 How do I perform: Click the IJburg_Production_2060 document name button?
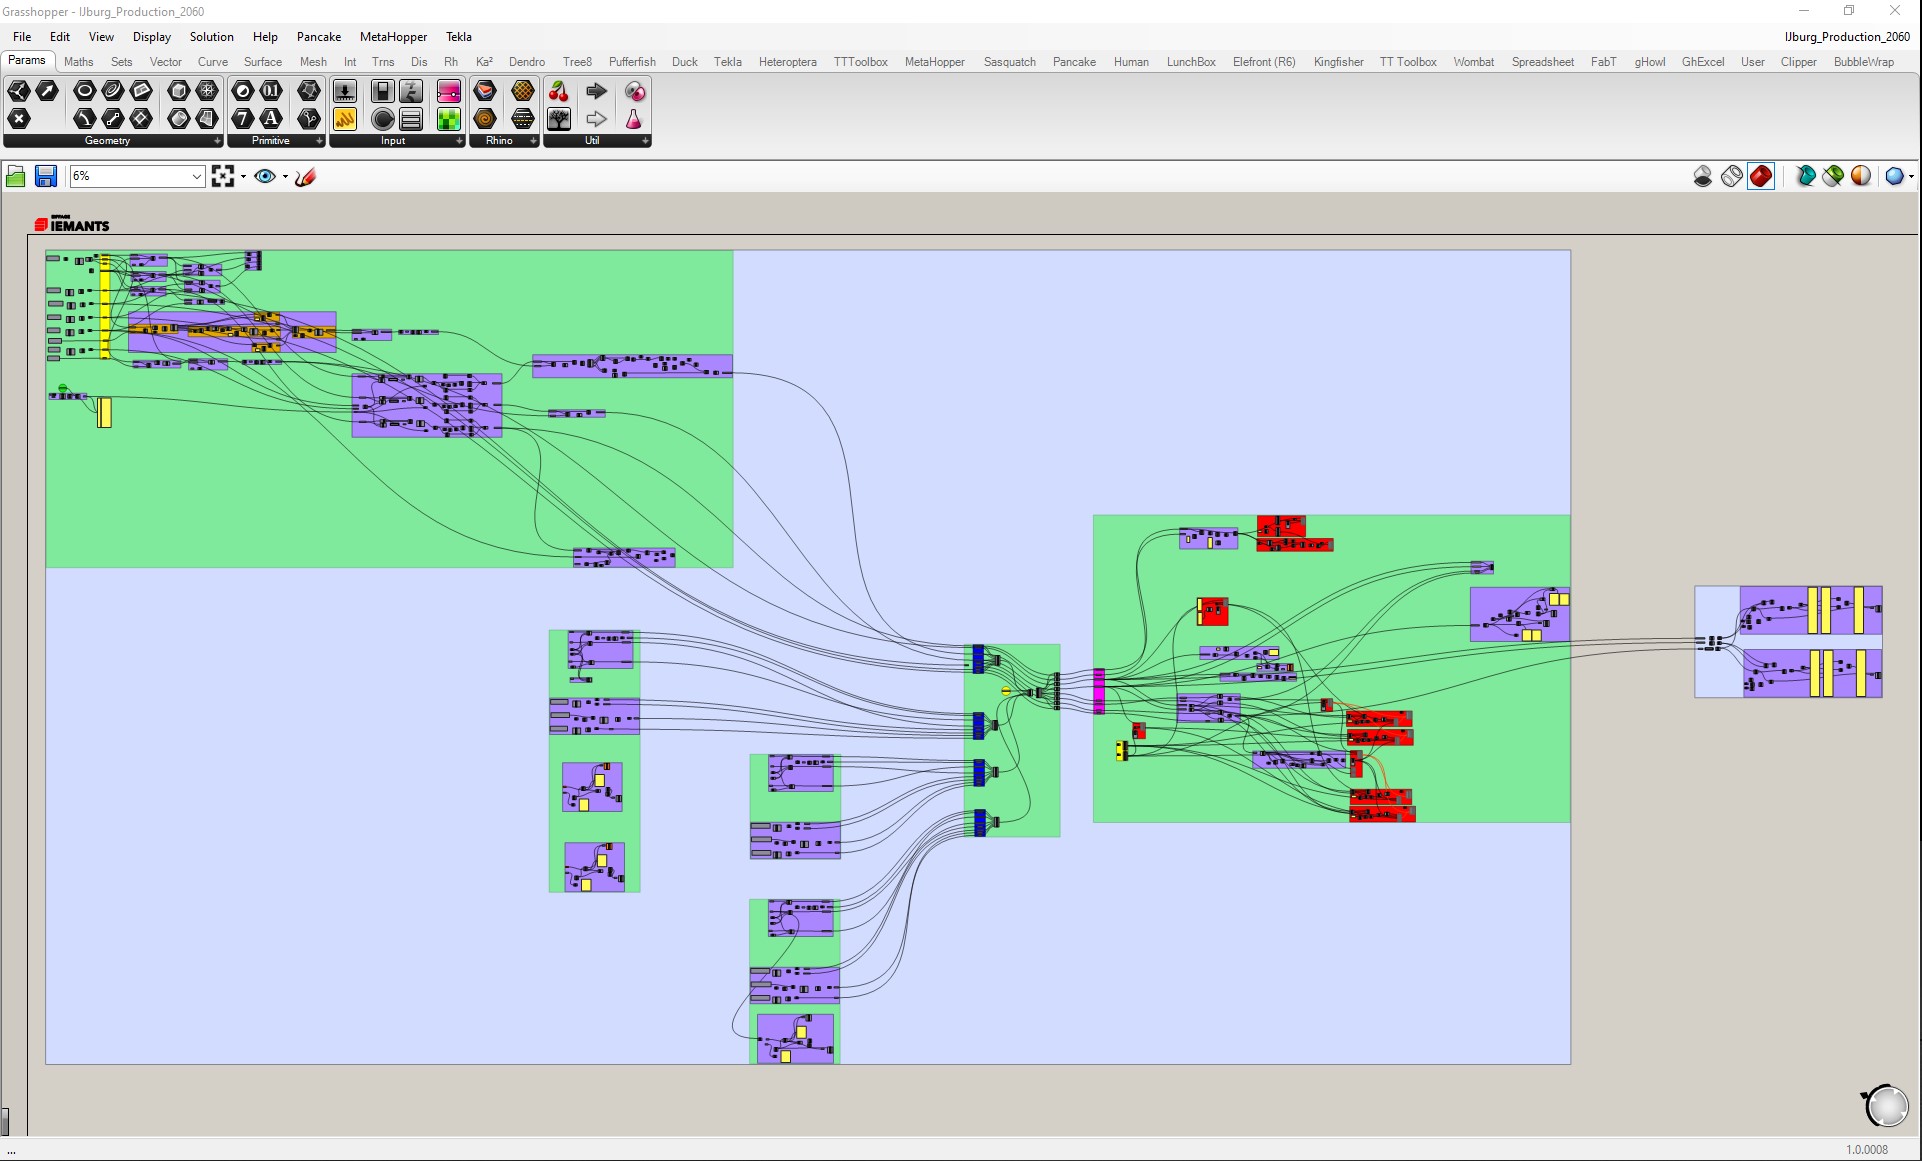point(1846,37)
